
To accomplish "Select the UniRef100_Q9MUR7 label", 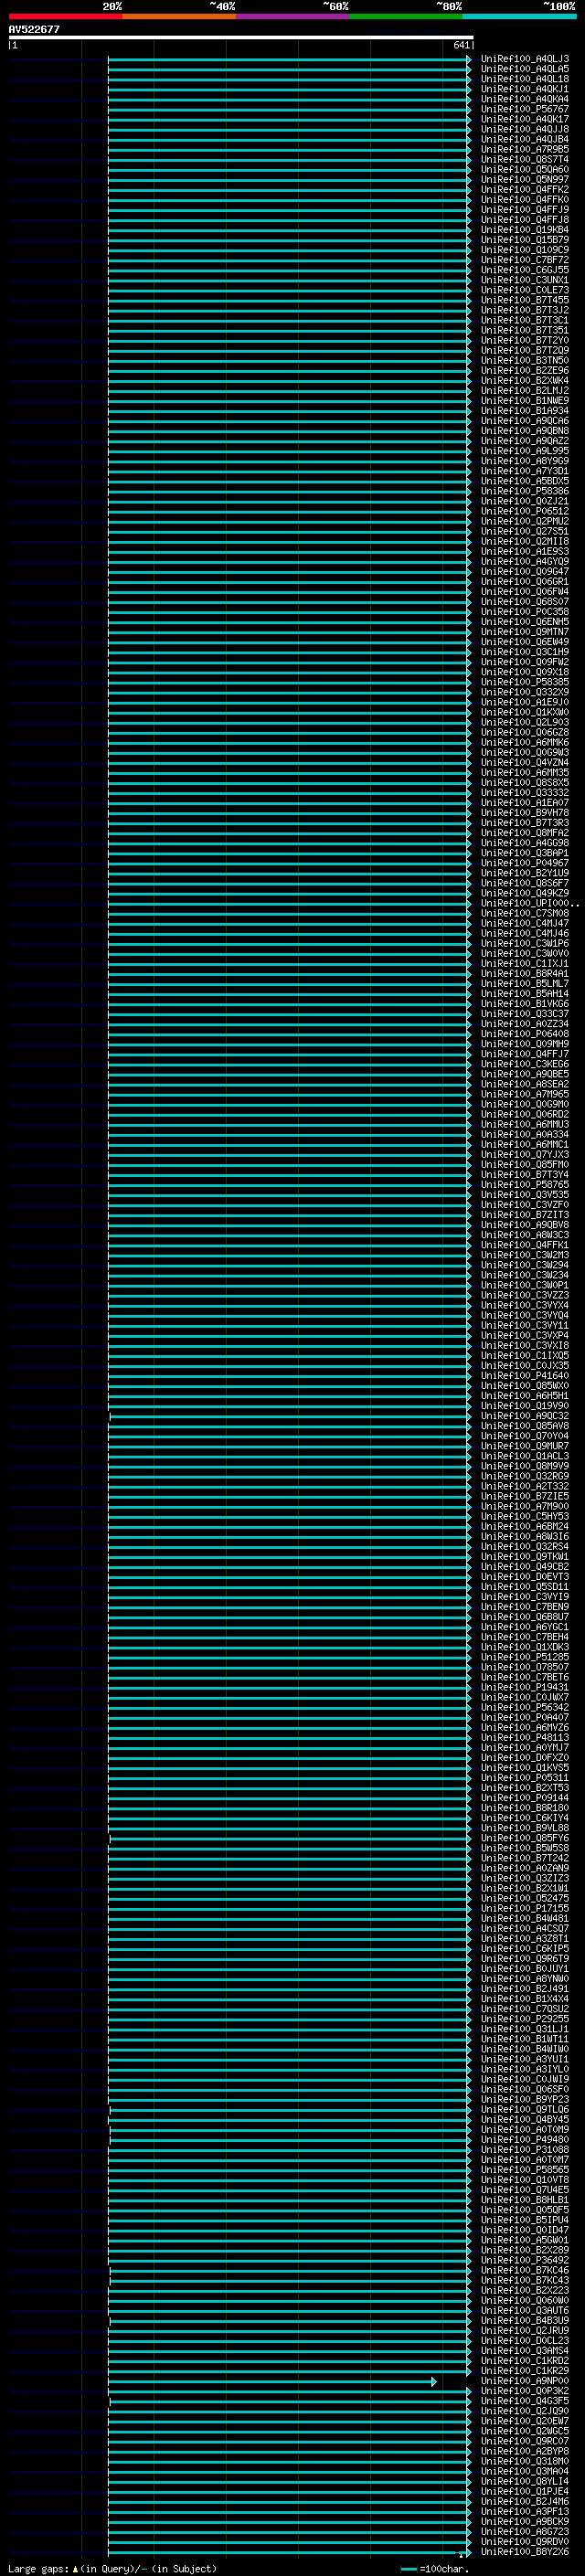I will pos(525,1446).
